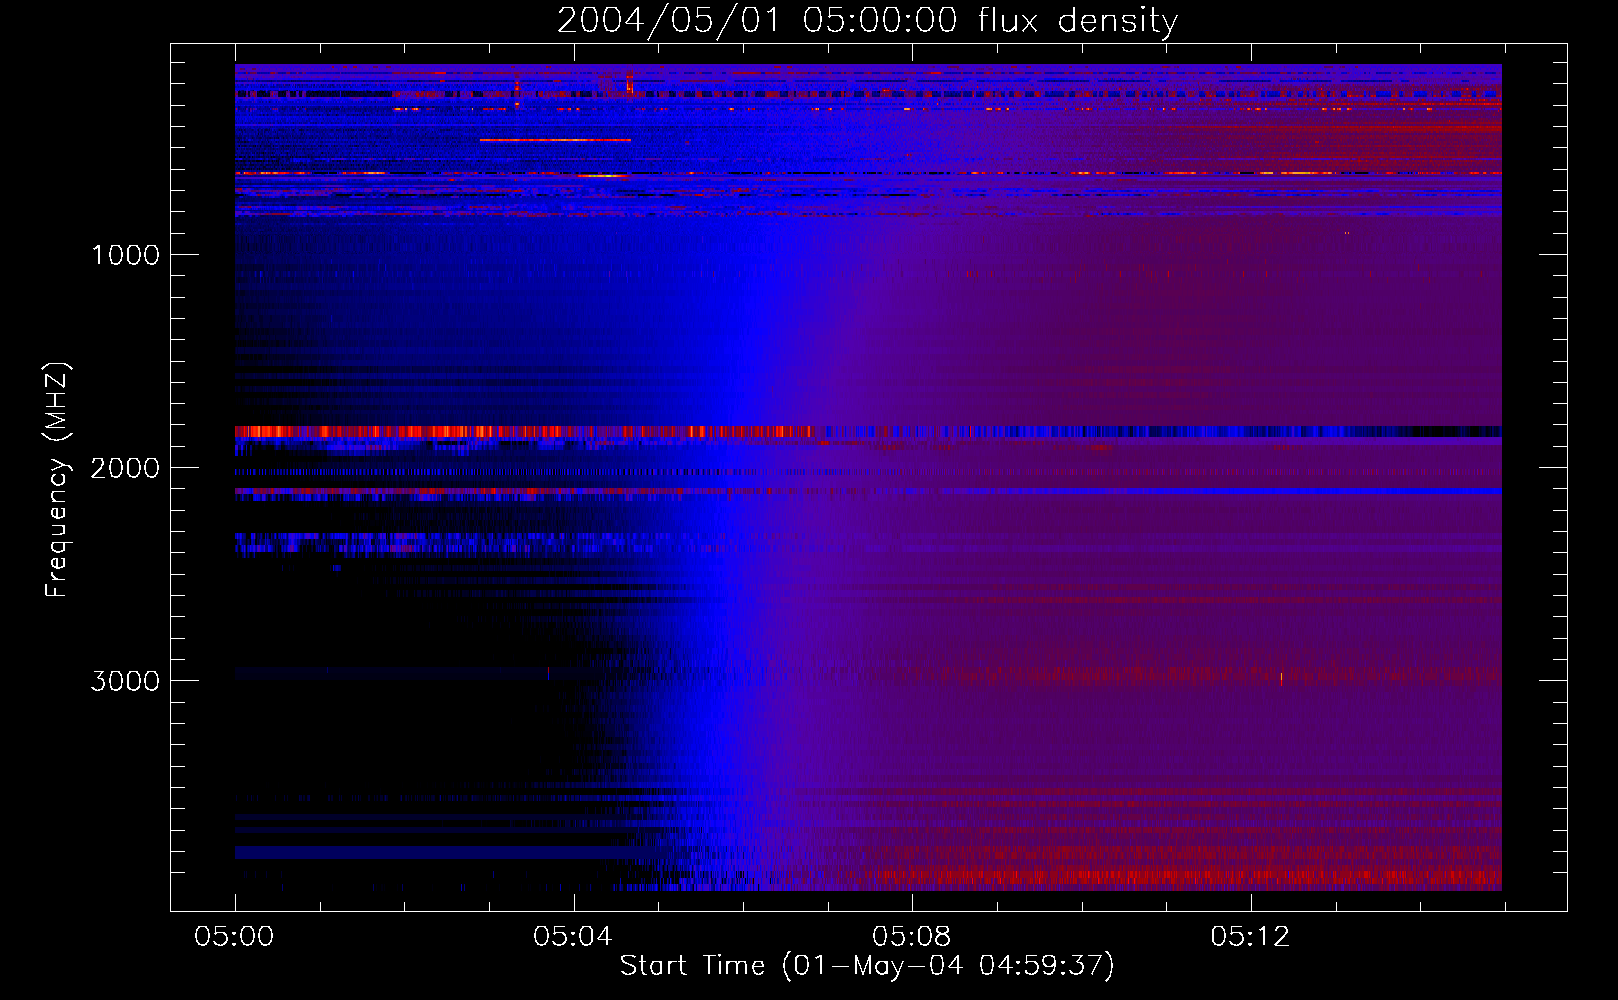
Task: Click the 05:12 time axis label
Action: [x=1250, y=937]
